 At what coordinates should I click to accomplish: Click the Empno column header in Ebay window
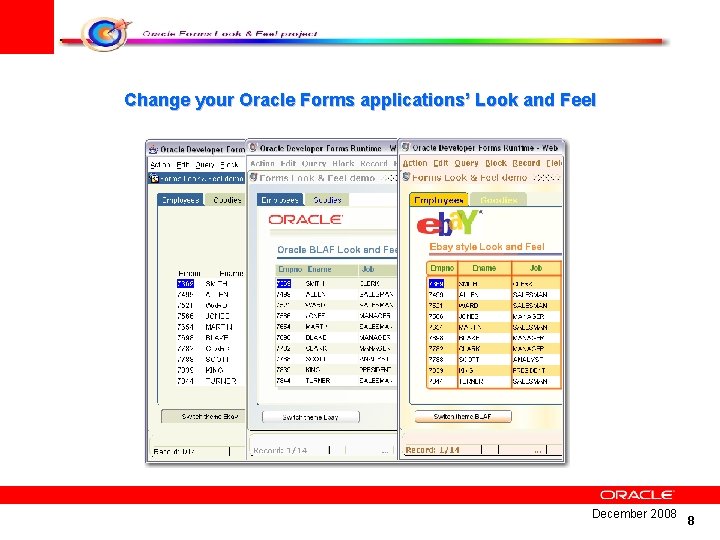[442, 268]
